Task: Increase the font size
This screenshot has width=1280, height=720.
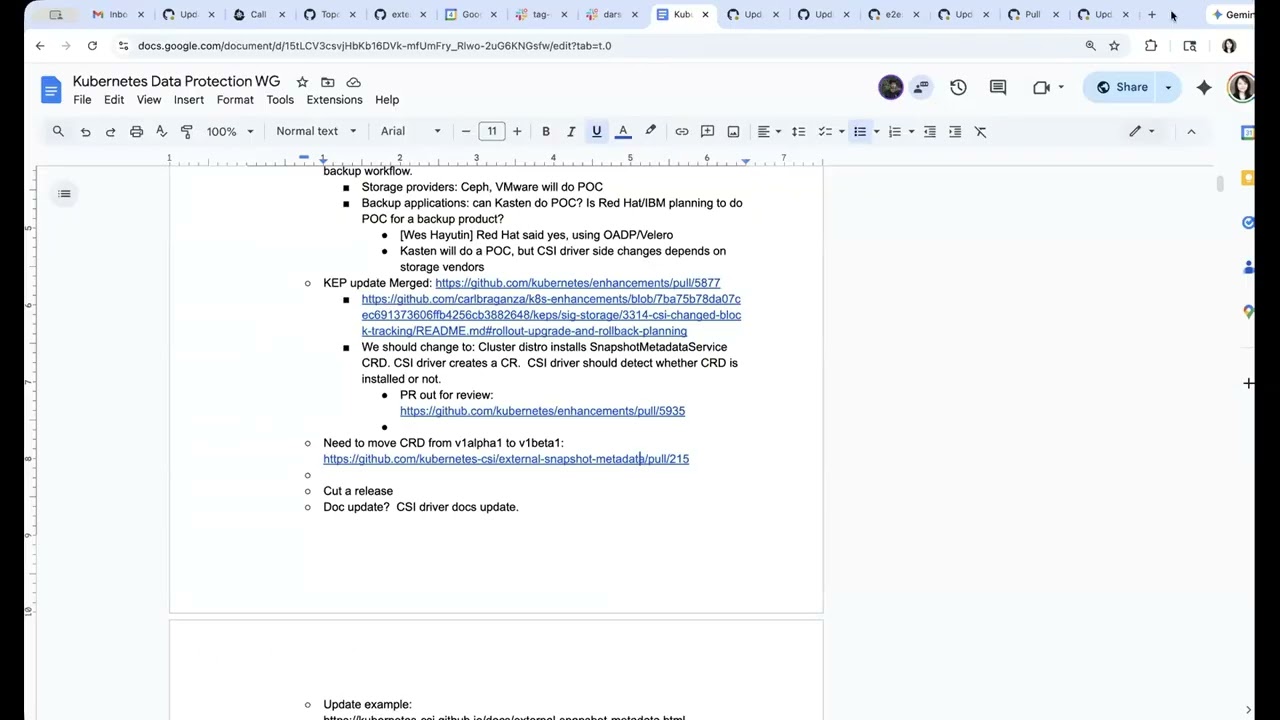Action: click(x=517, y=131)
